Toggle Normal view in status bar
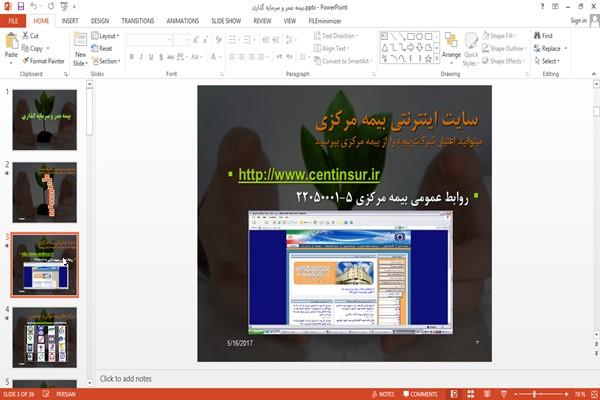This screenshot has height=400, width=600. (454, 394)
